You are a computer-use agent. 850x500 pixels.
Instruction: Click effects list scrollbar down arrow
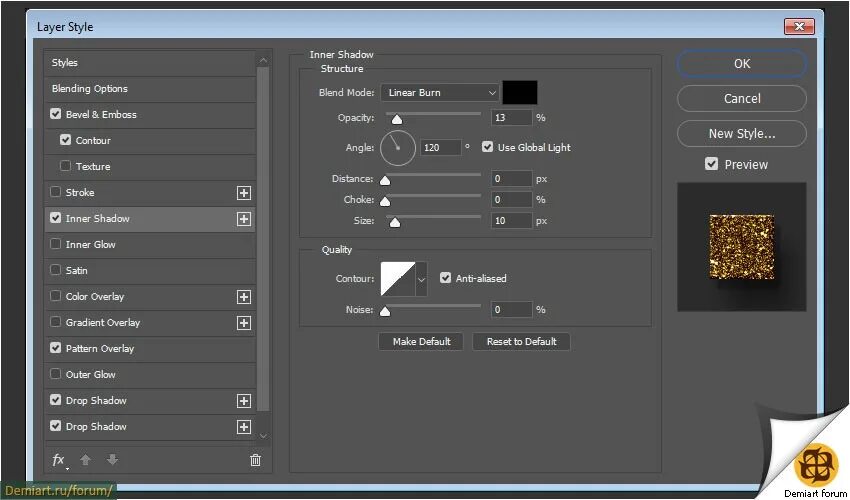[263, 436]
